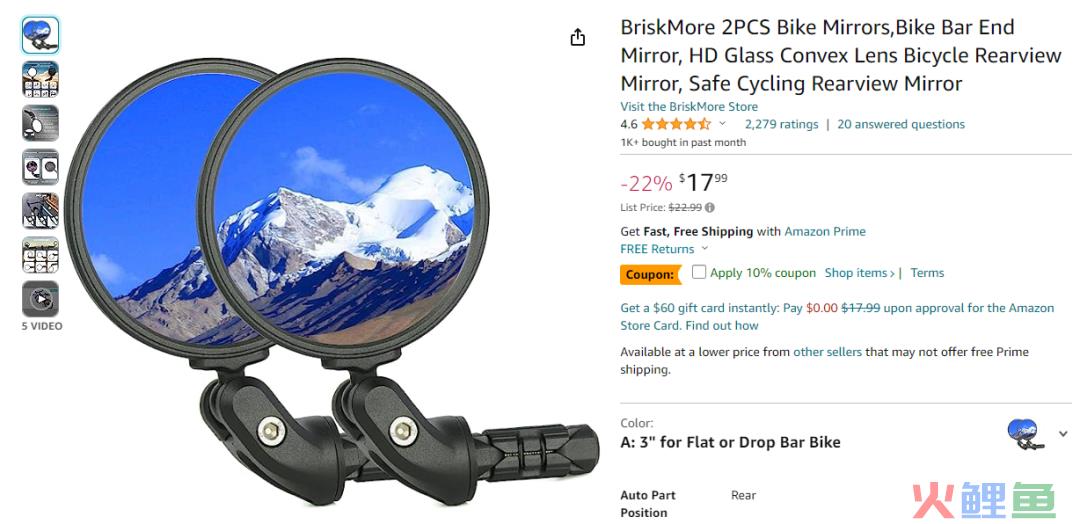Select the fifth thumbnail showing bike handlebar

tap(40, 211)
